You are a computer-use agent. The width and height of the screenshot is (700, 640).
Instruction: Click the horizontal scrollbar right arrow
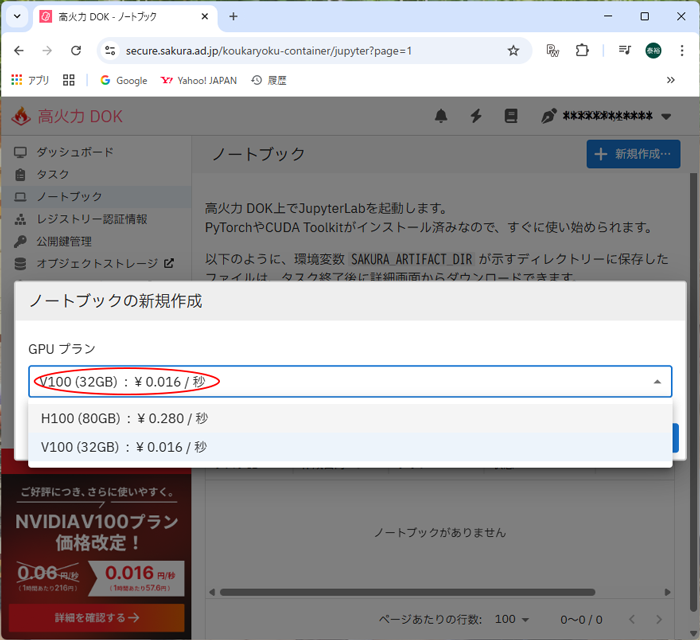tap(667, 592)
